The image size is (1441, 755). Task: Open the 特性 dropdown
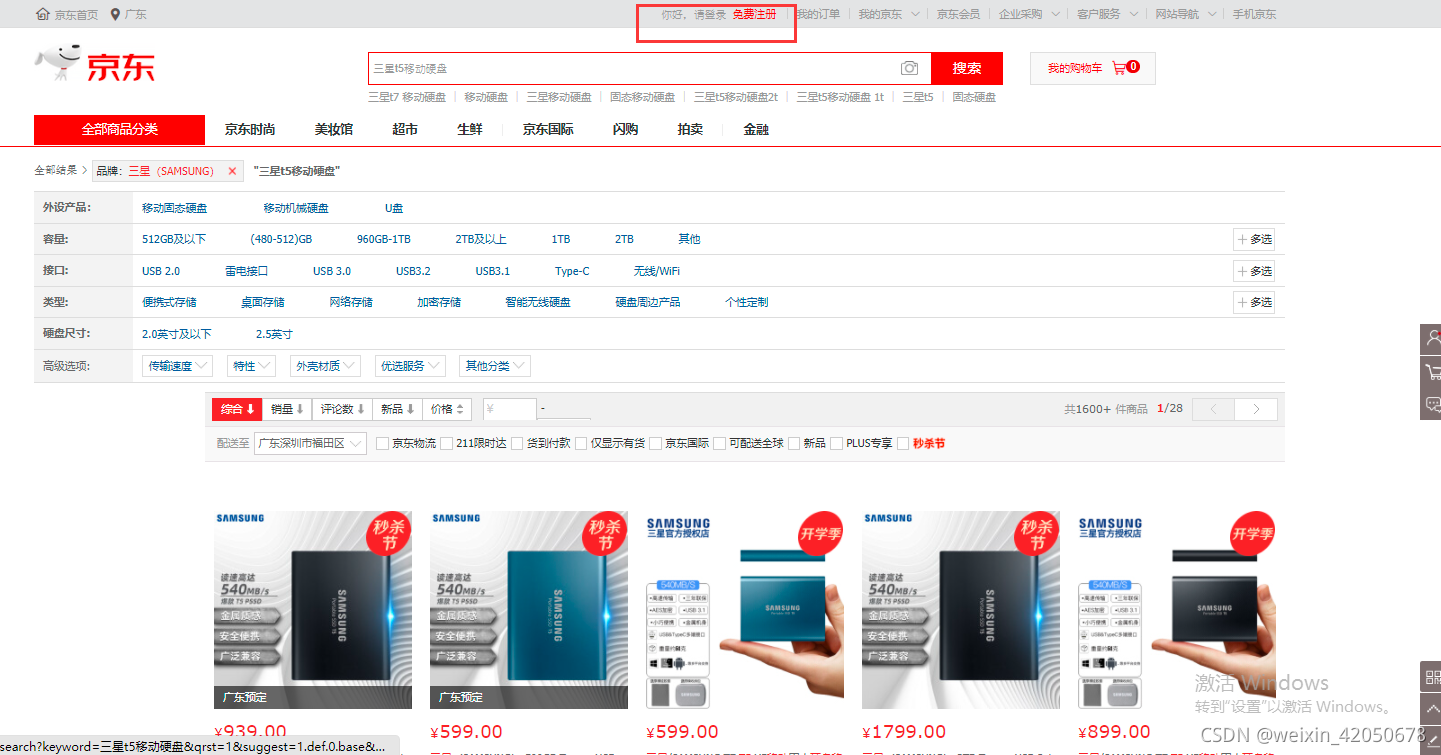click(x=251, y=366)
